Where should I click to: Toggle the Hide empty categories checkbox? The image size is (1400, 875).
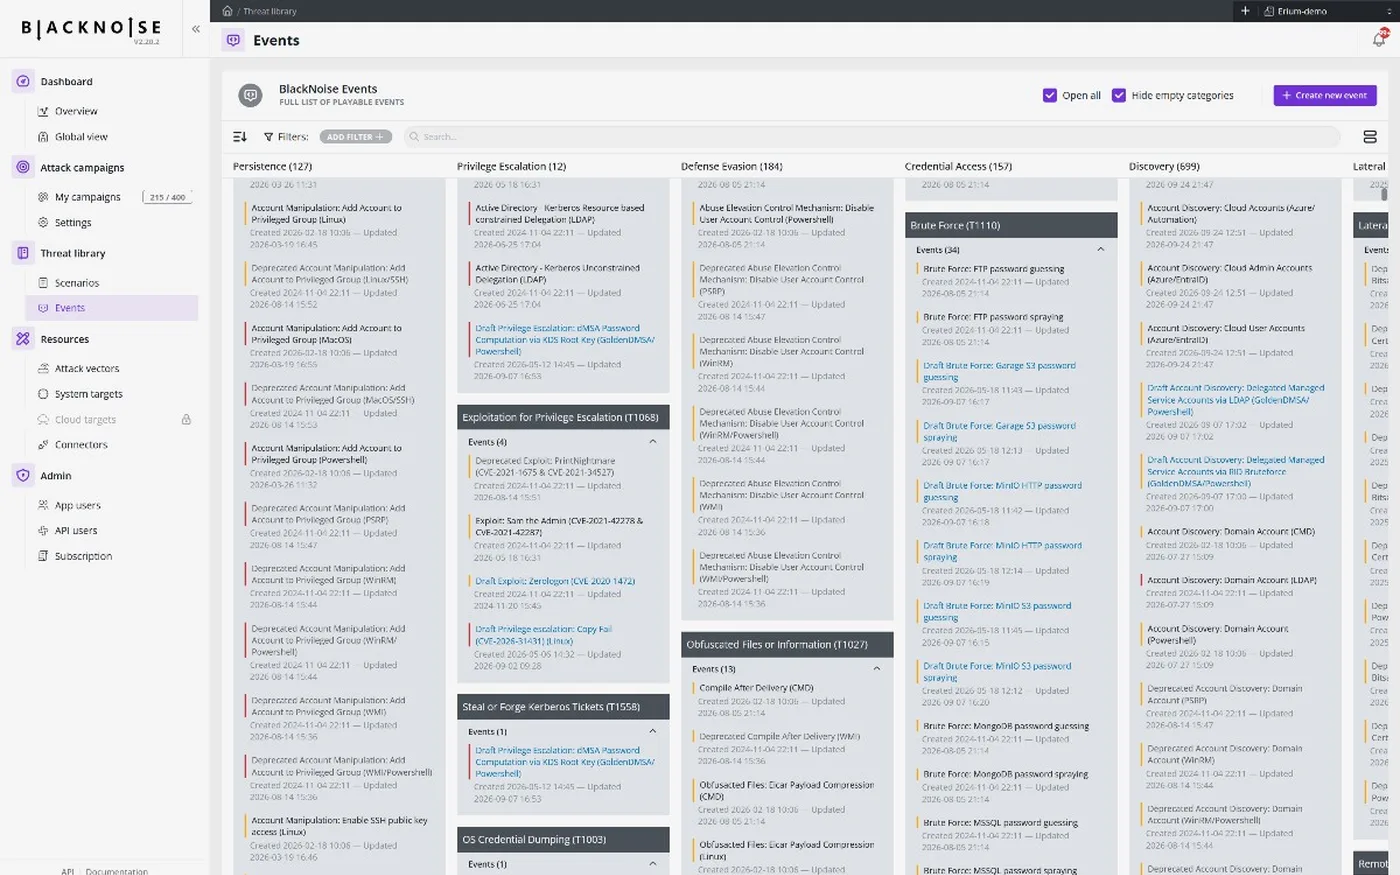coord(1119,95)
